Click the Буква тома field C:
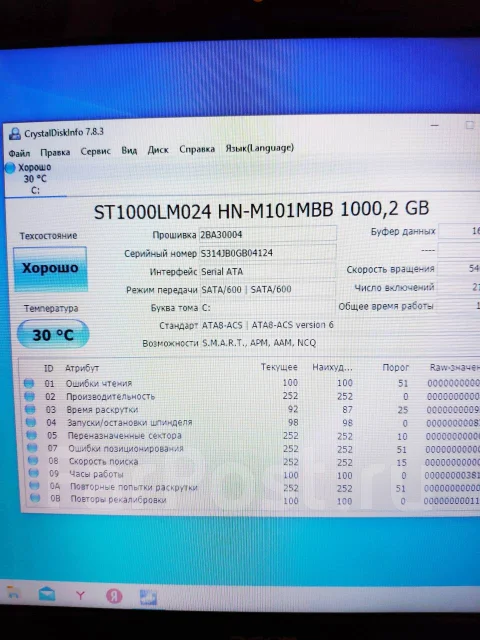The width and height of the screenshot is (480, 640). pyautogui.click(x=268, y=307)
